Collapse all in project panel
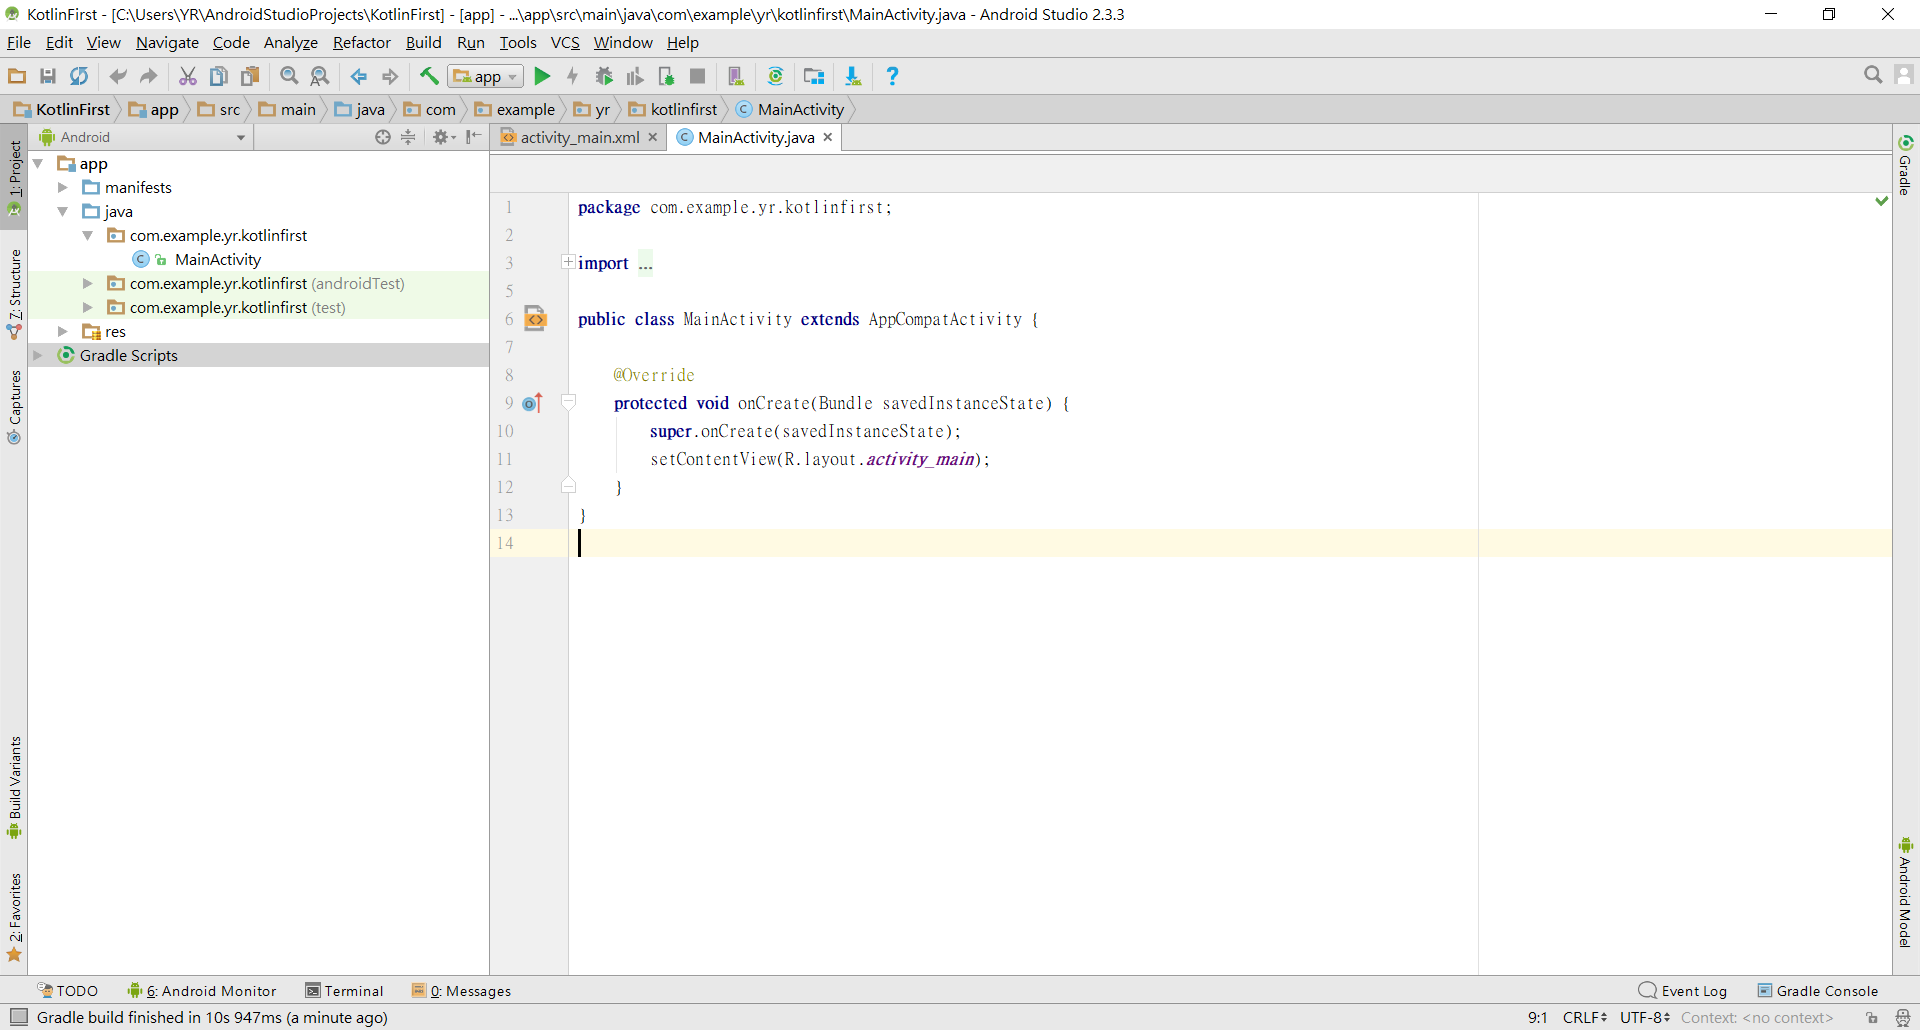The width and height of the screenshot is (1920, 1030). click(408, 137)
